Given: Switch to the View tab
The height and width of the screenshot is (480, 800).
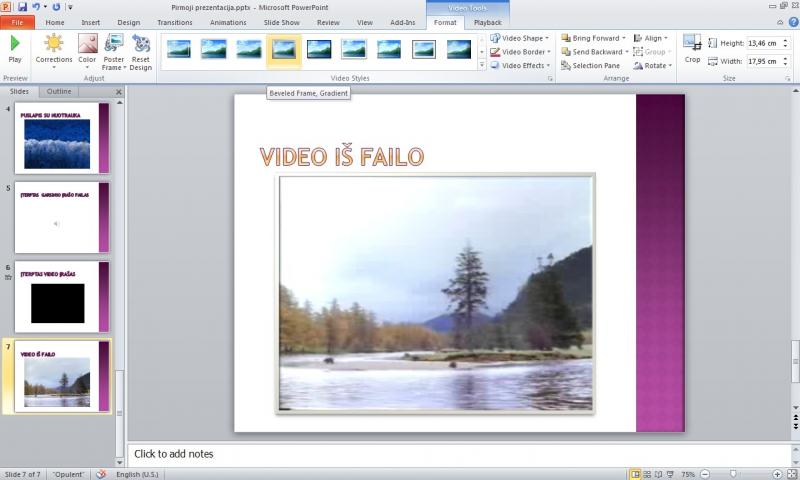Looking at the screenshot, I should pyautogui.click(x=364, y=22).
